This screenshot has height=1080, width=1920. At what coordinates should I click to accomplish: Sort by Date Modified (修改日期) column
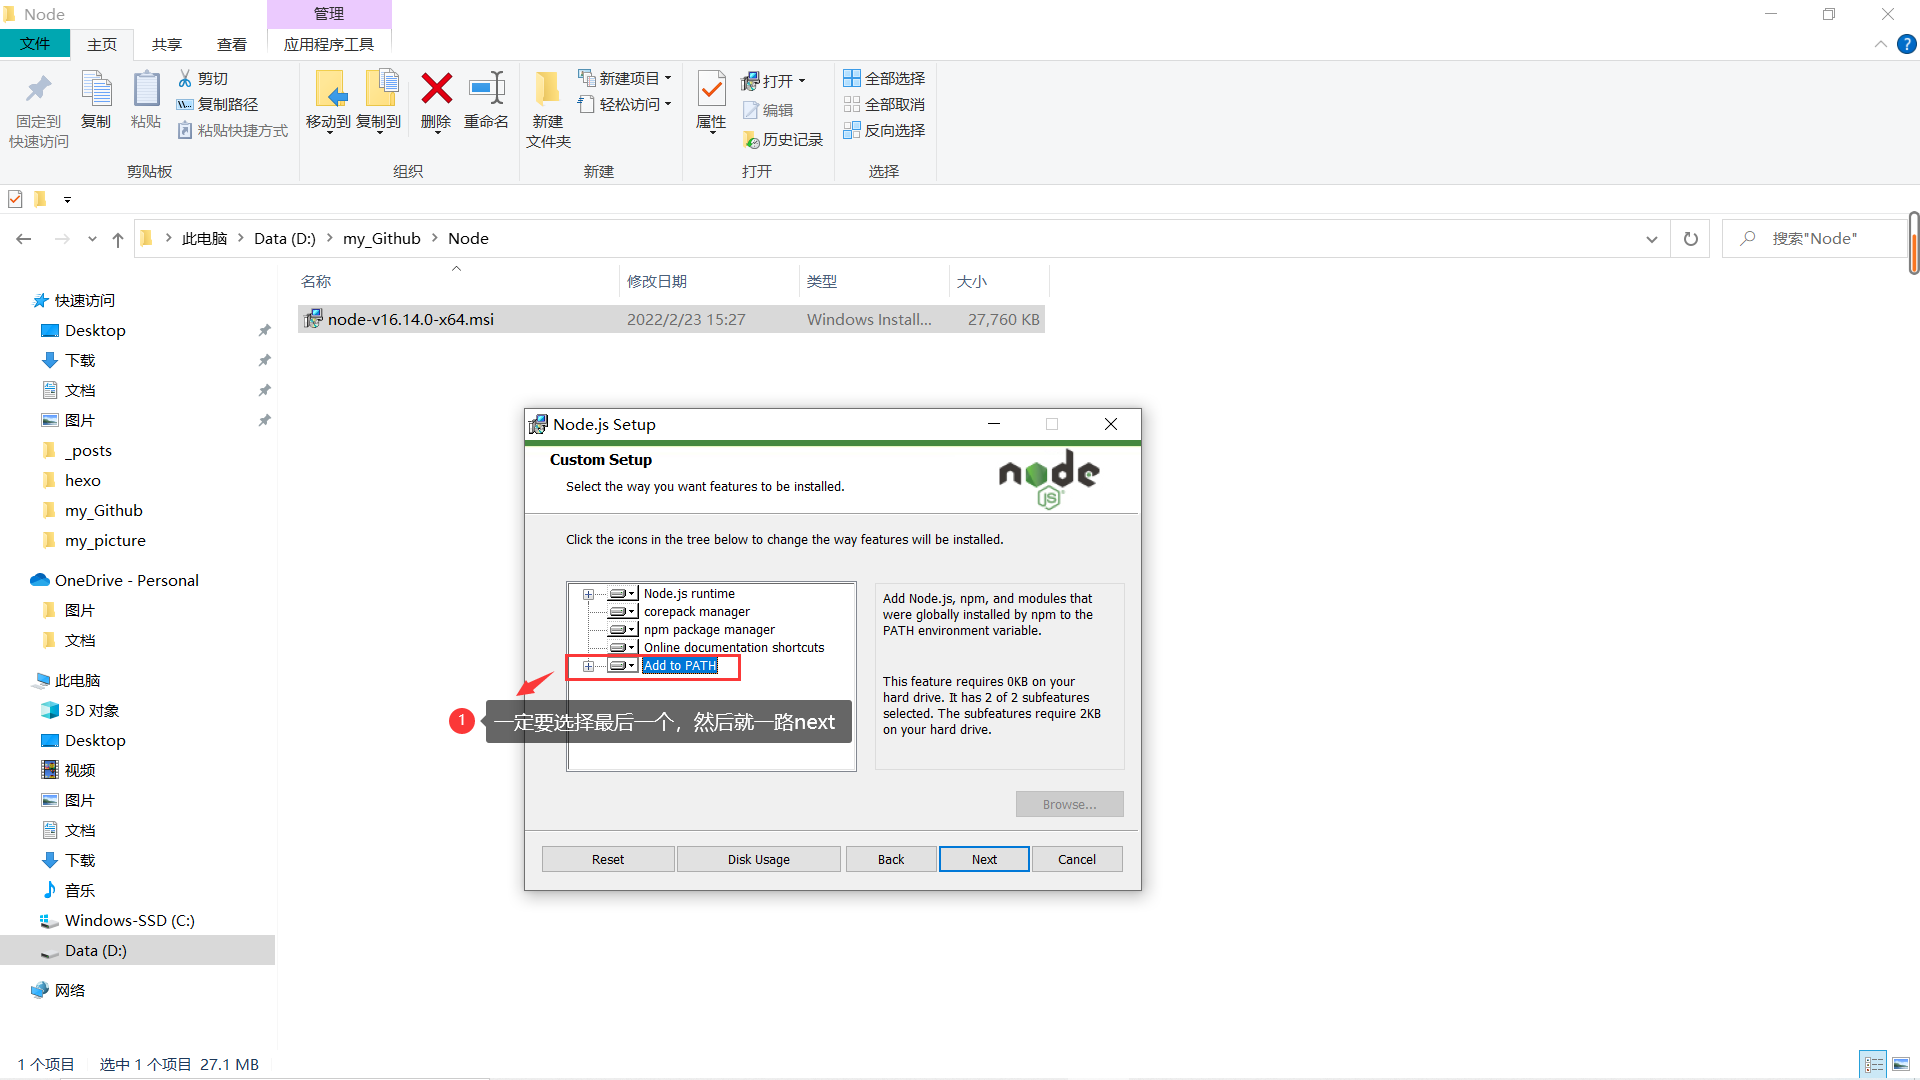tap(709, 281)
